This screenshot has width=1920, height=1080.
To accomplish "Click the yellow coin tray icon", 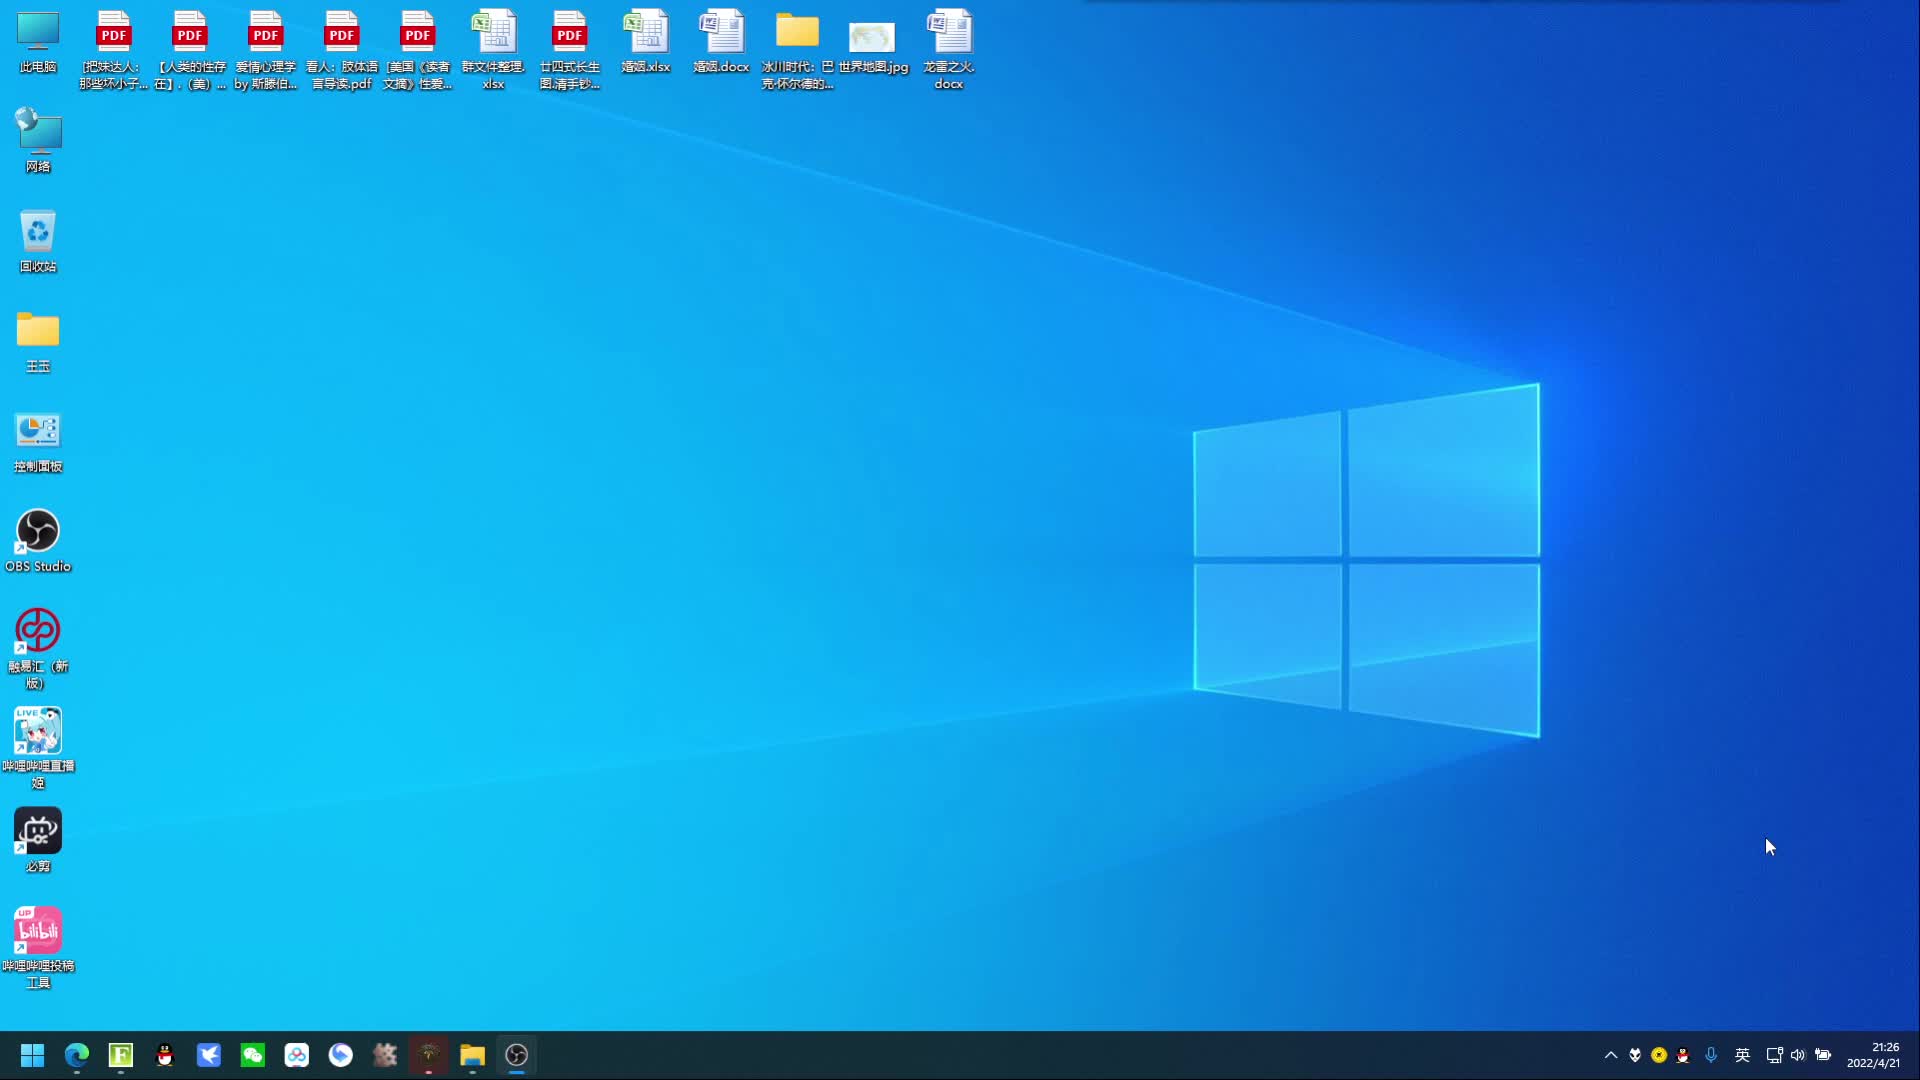I will tap(1659, 1055).
